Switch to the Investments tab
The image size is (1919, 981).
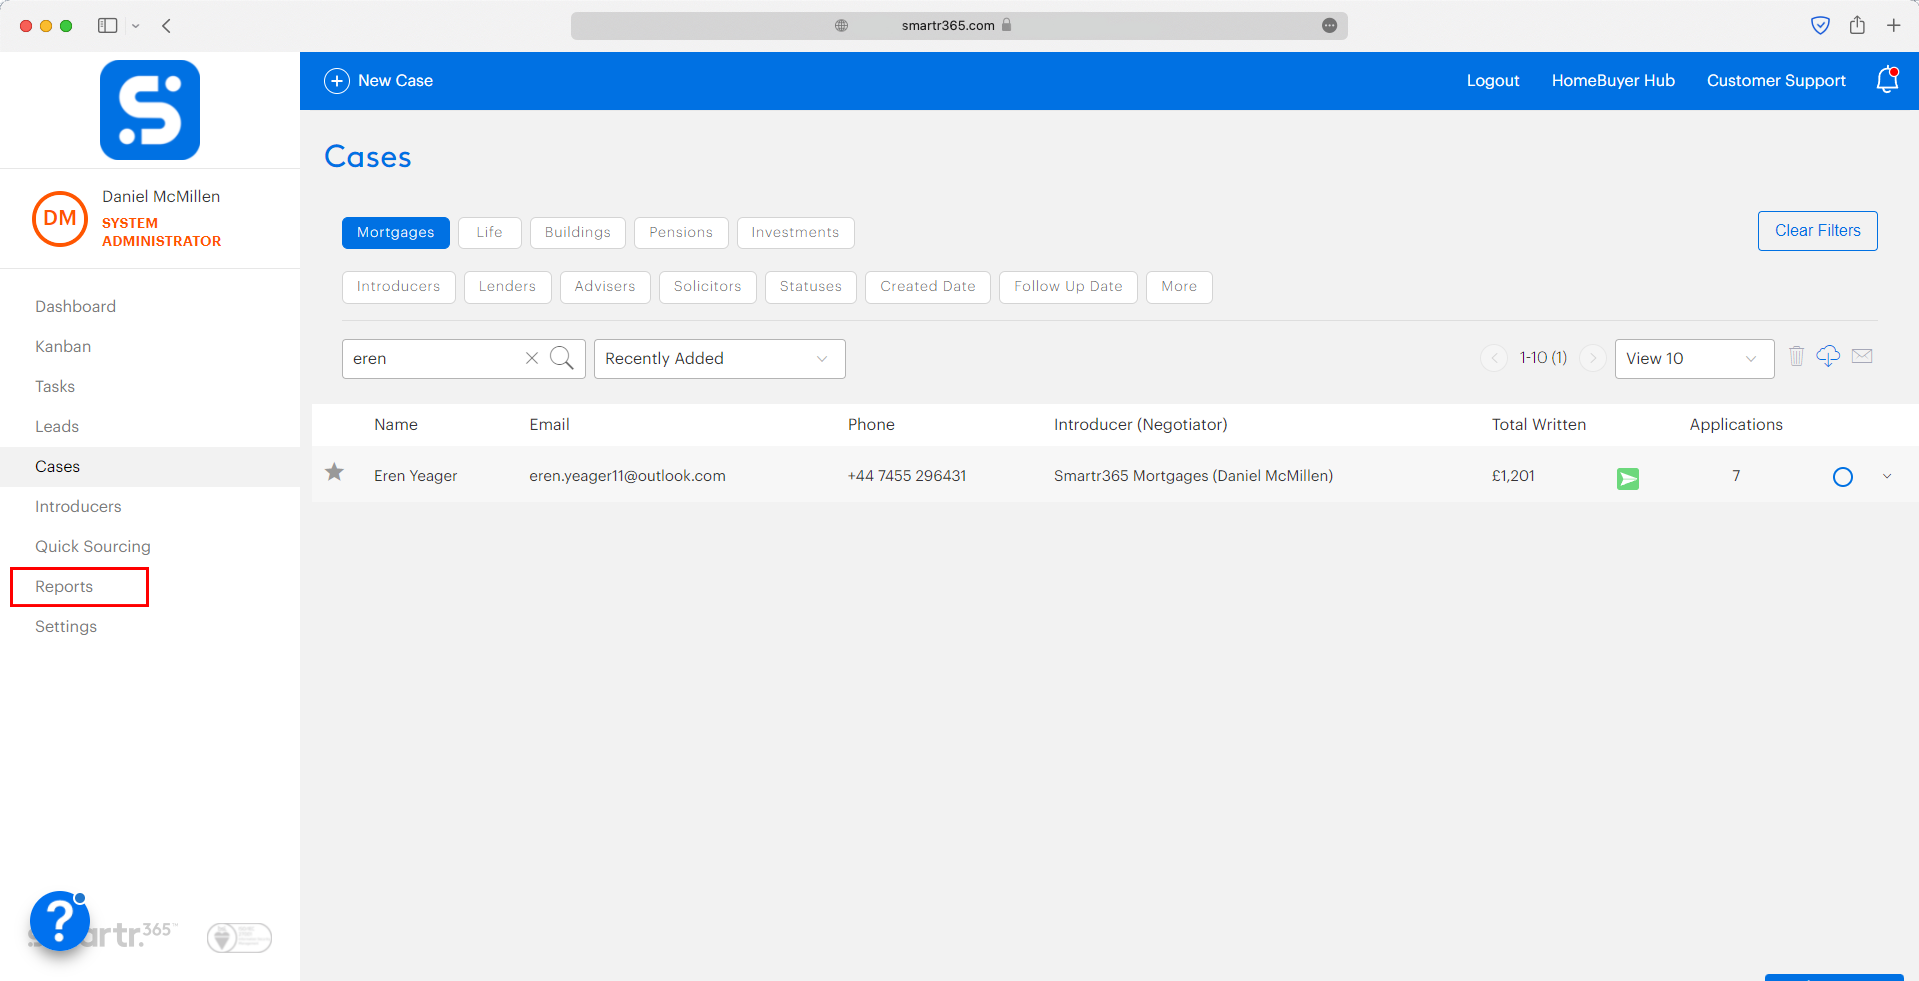click(x=796, y=233)
